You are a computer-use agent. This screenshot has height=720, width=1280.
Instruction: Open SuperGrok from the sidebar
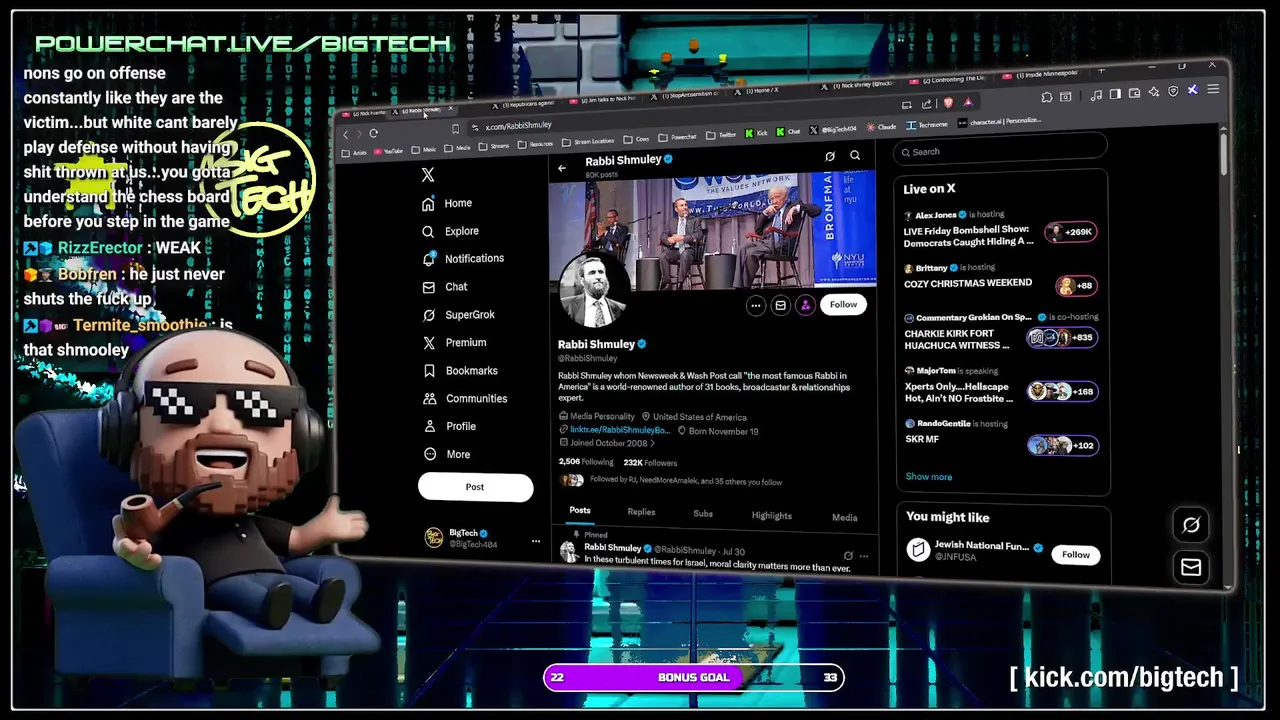[459, 315]
